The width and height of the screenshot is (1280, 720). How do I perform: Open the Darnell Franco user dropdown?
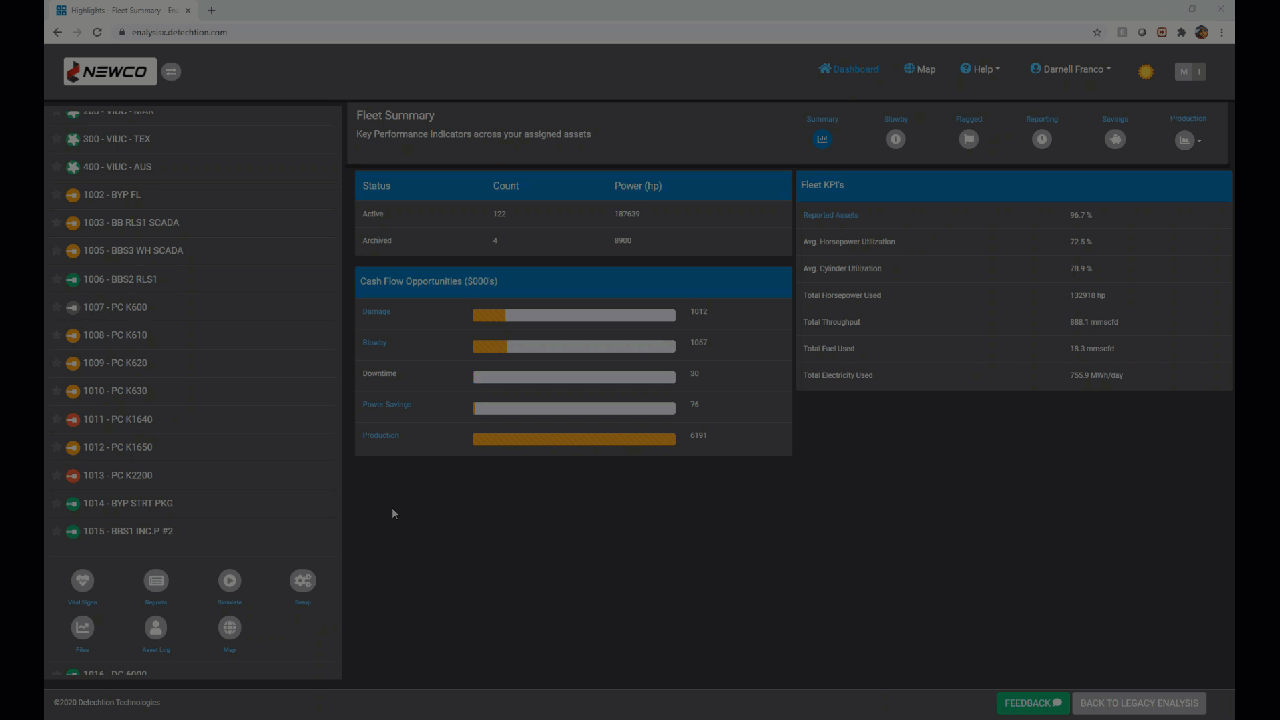[x=1070, y=70]
